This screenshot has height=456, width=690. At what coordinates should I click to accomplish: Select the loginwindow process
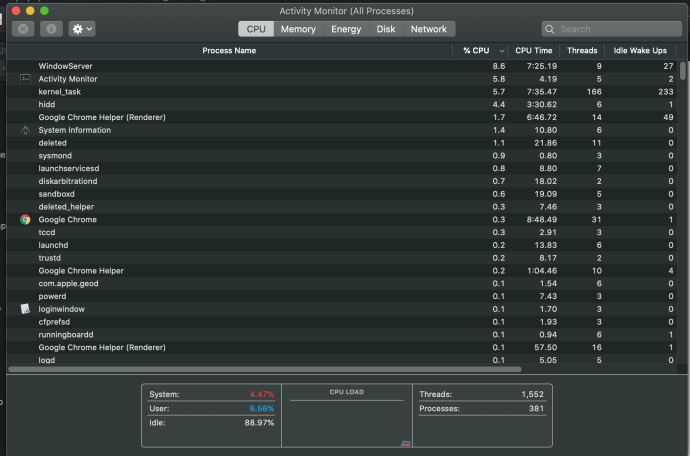[x=342, y=309]
